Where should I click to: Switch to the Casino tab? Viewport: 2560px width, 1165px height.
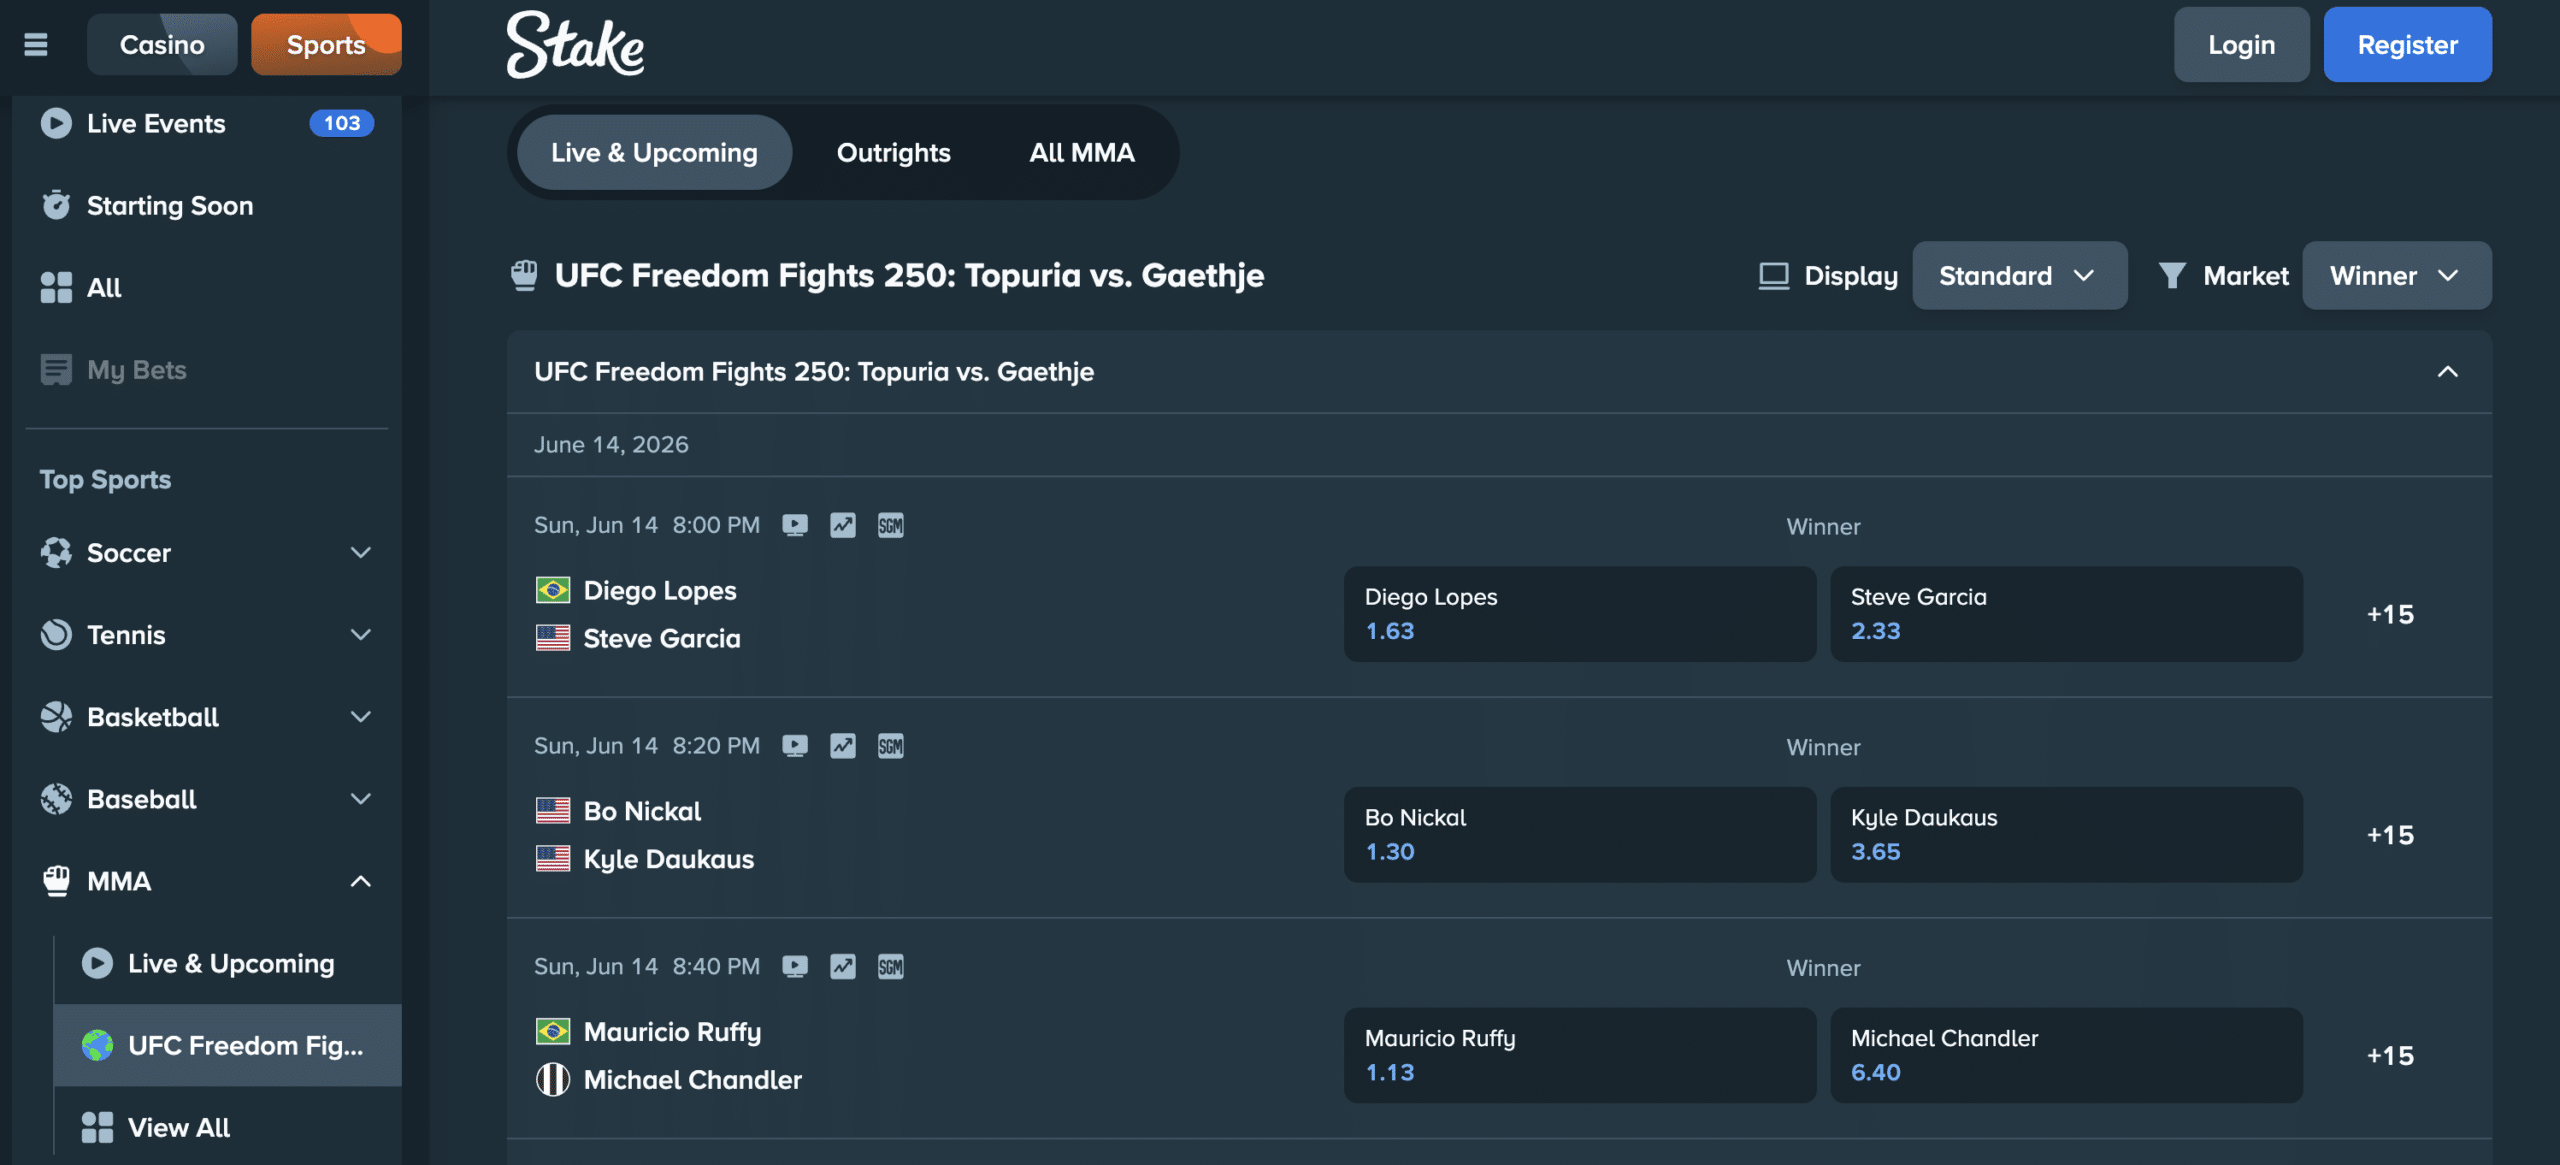pyautogui.click(x=162, y=45)
